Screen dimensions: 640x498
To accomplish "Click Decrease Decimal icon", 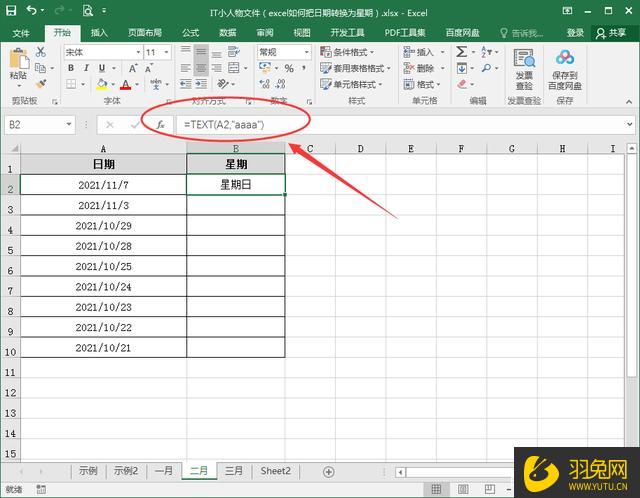I will pyautogui.click(x=281, y=84).
